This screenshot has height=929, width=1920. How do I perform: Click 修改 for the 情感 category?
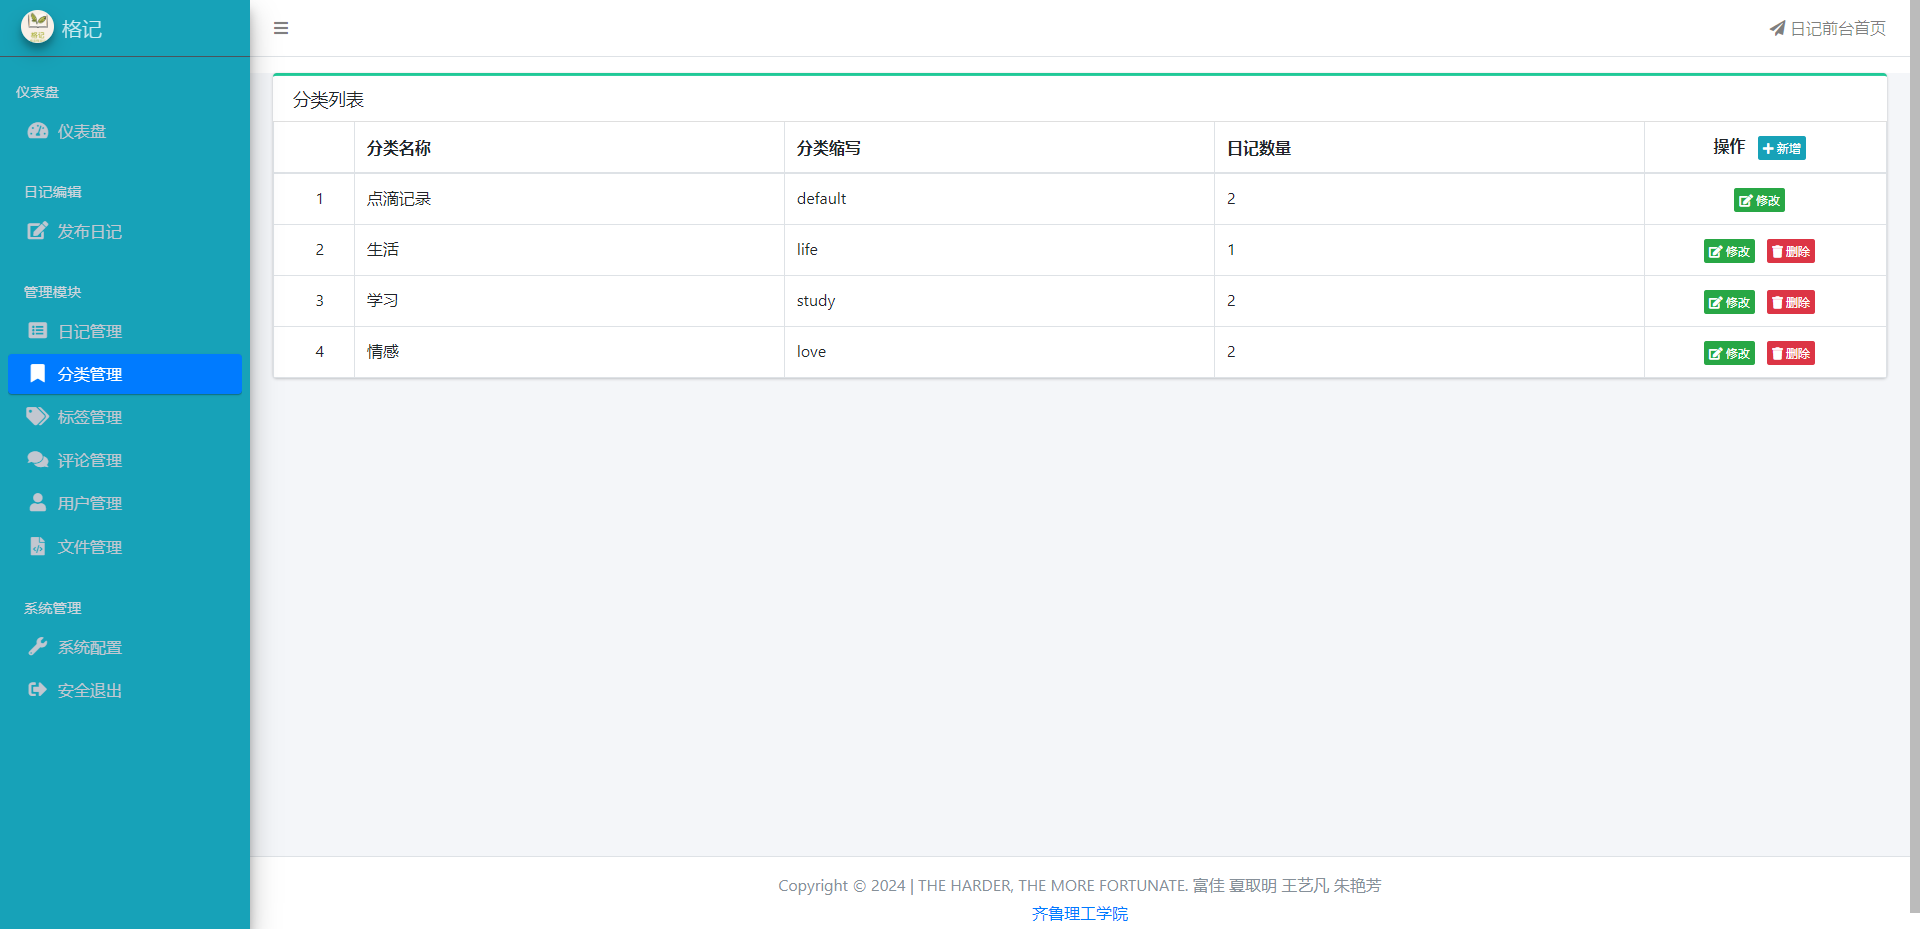[x=1729, y=353]
